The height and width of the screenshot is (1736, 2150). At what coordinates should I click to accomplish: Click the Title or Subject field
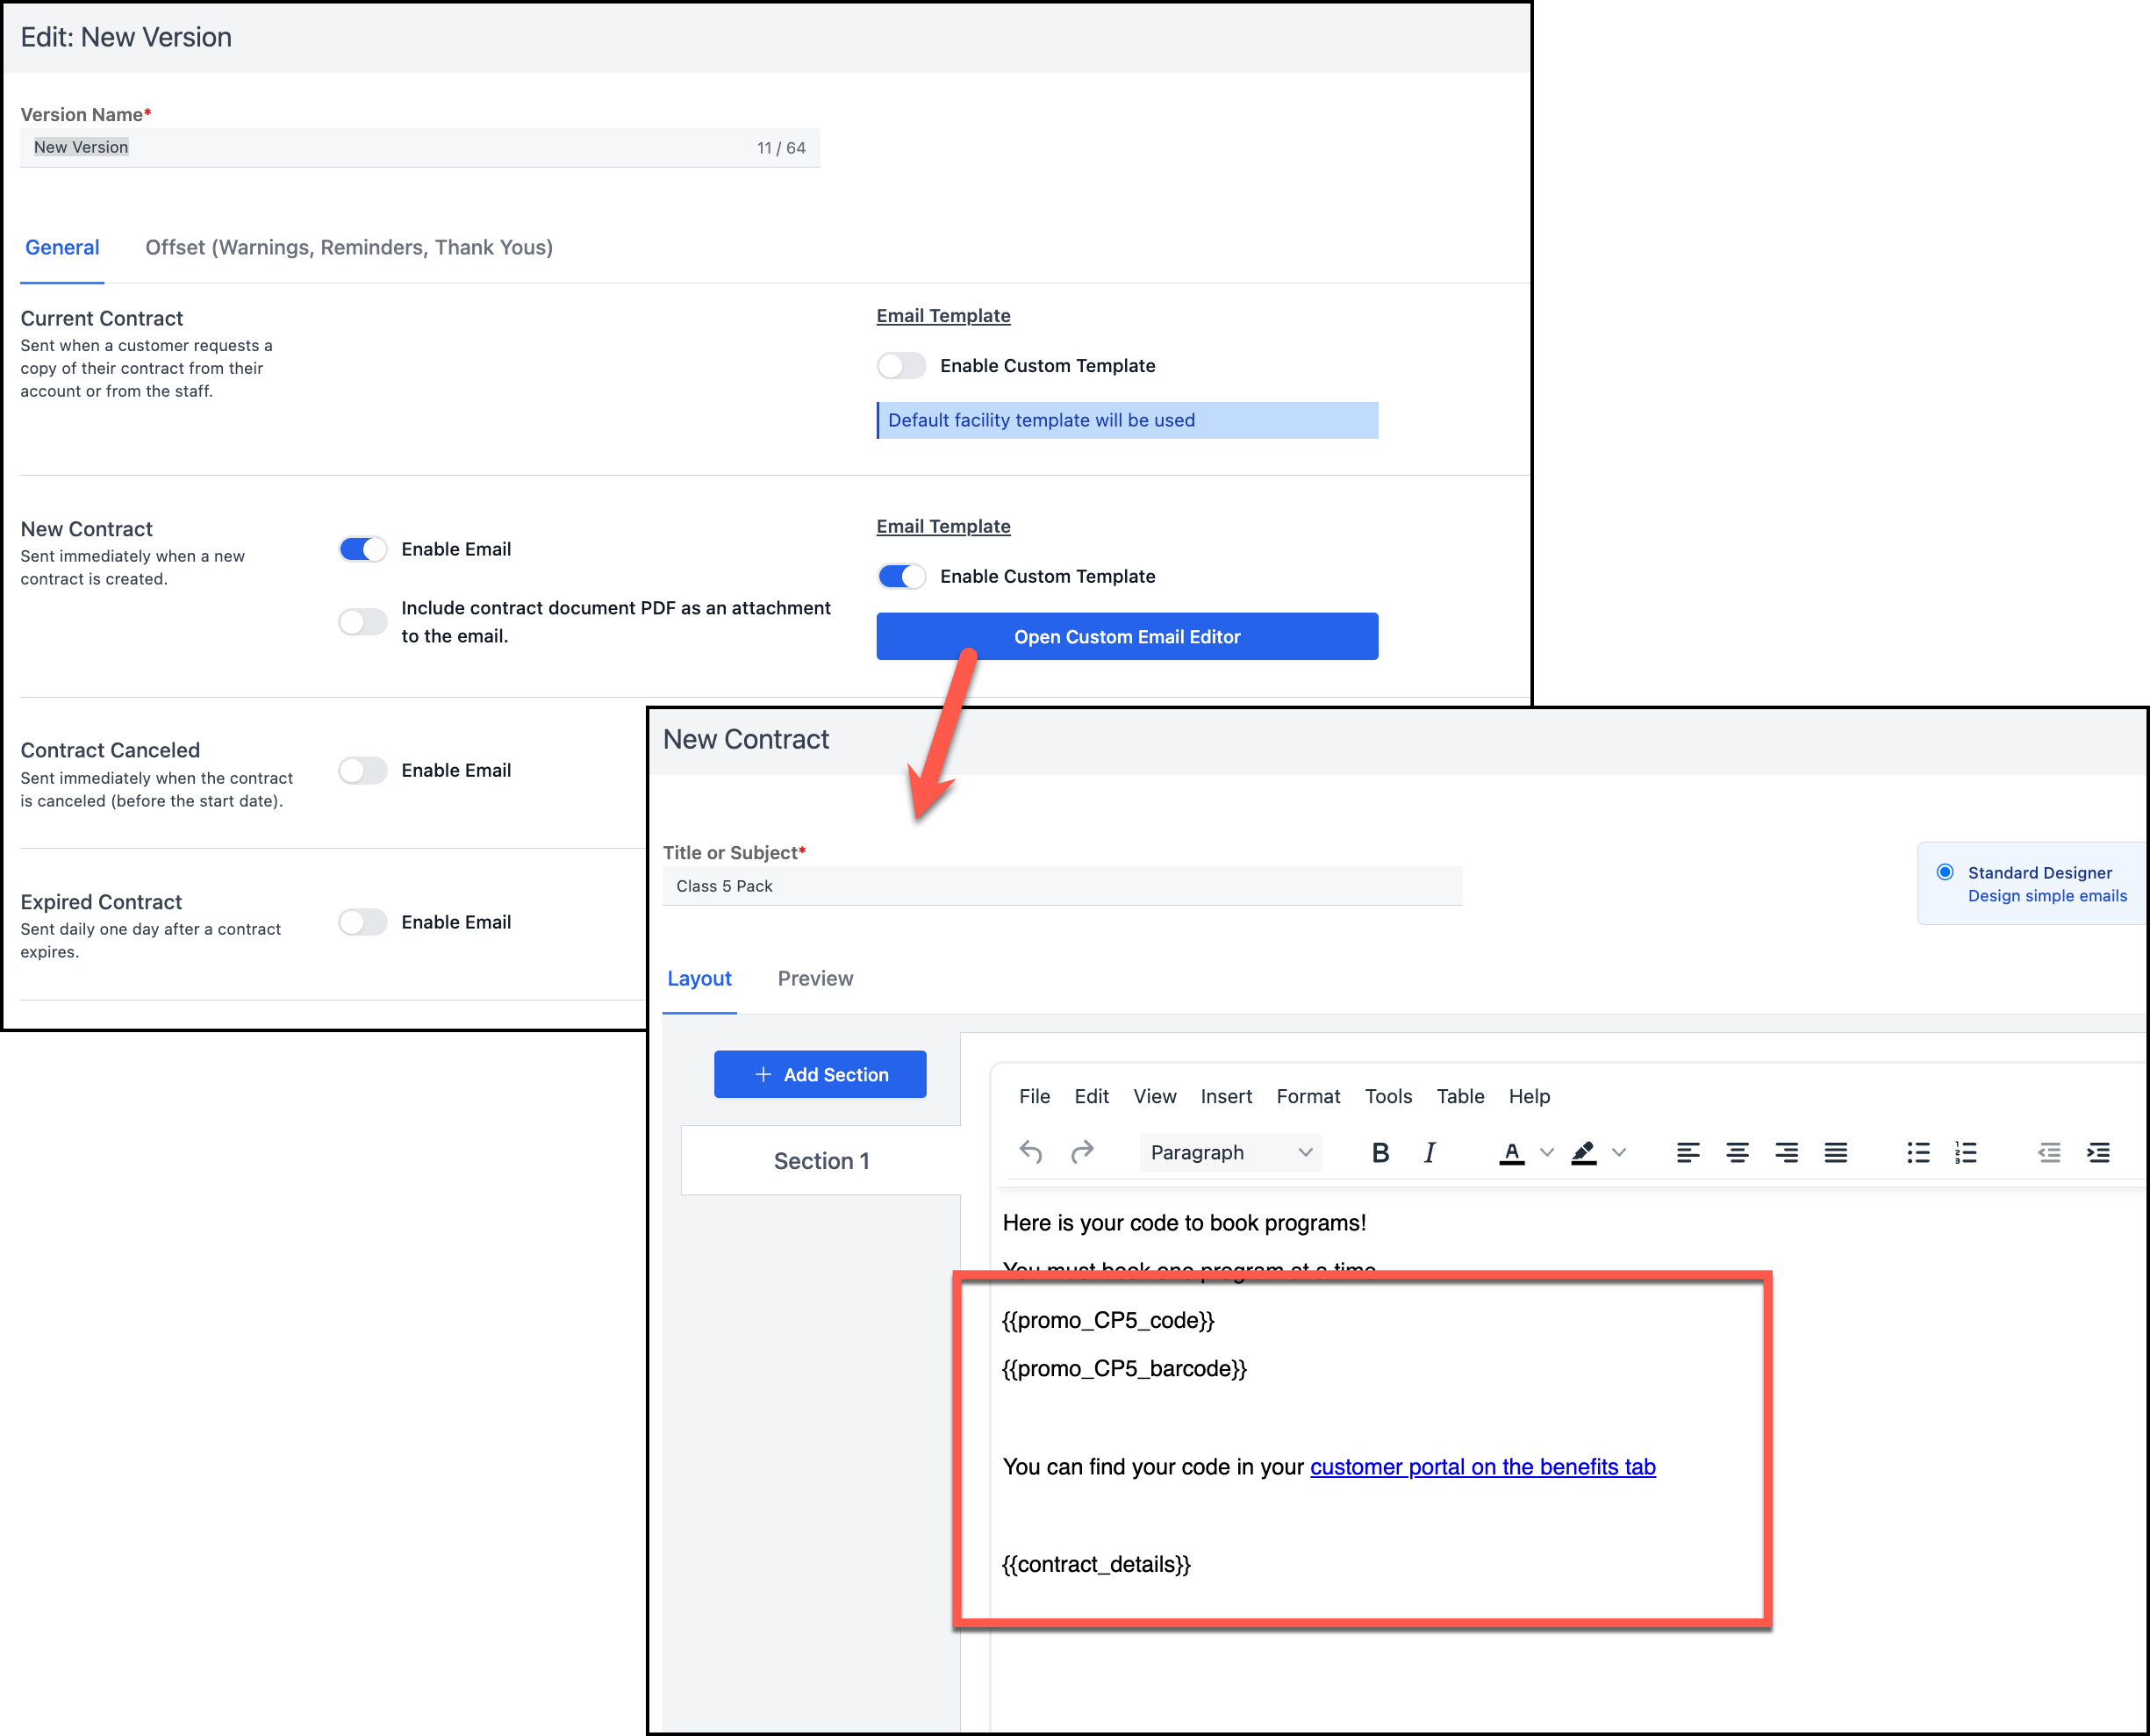pyautogui.click(x=1061, y=886)
